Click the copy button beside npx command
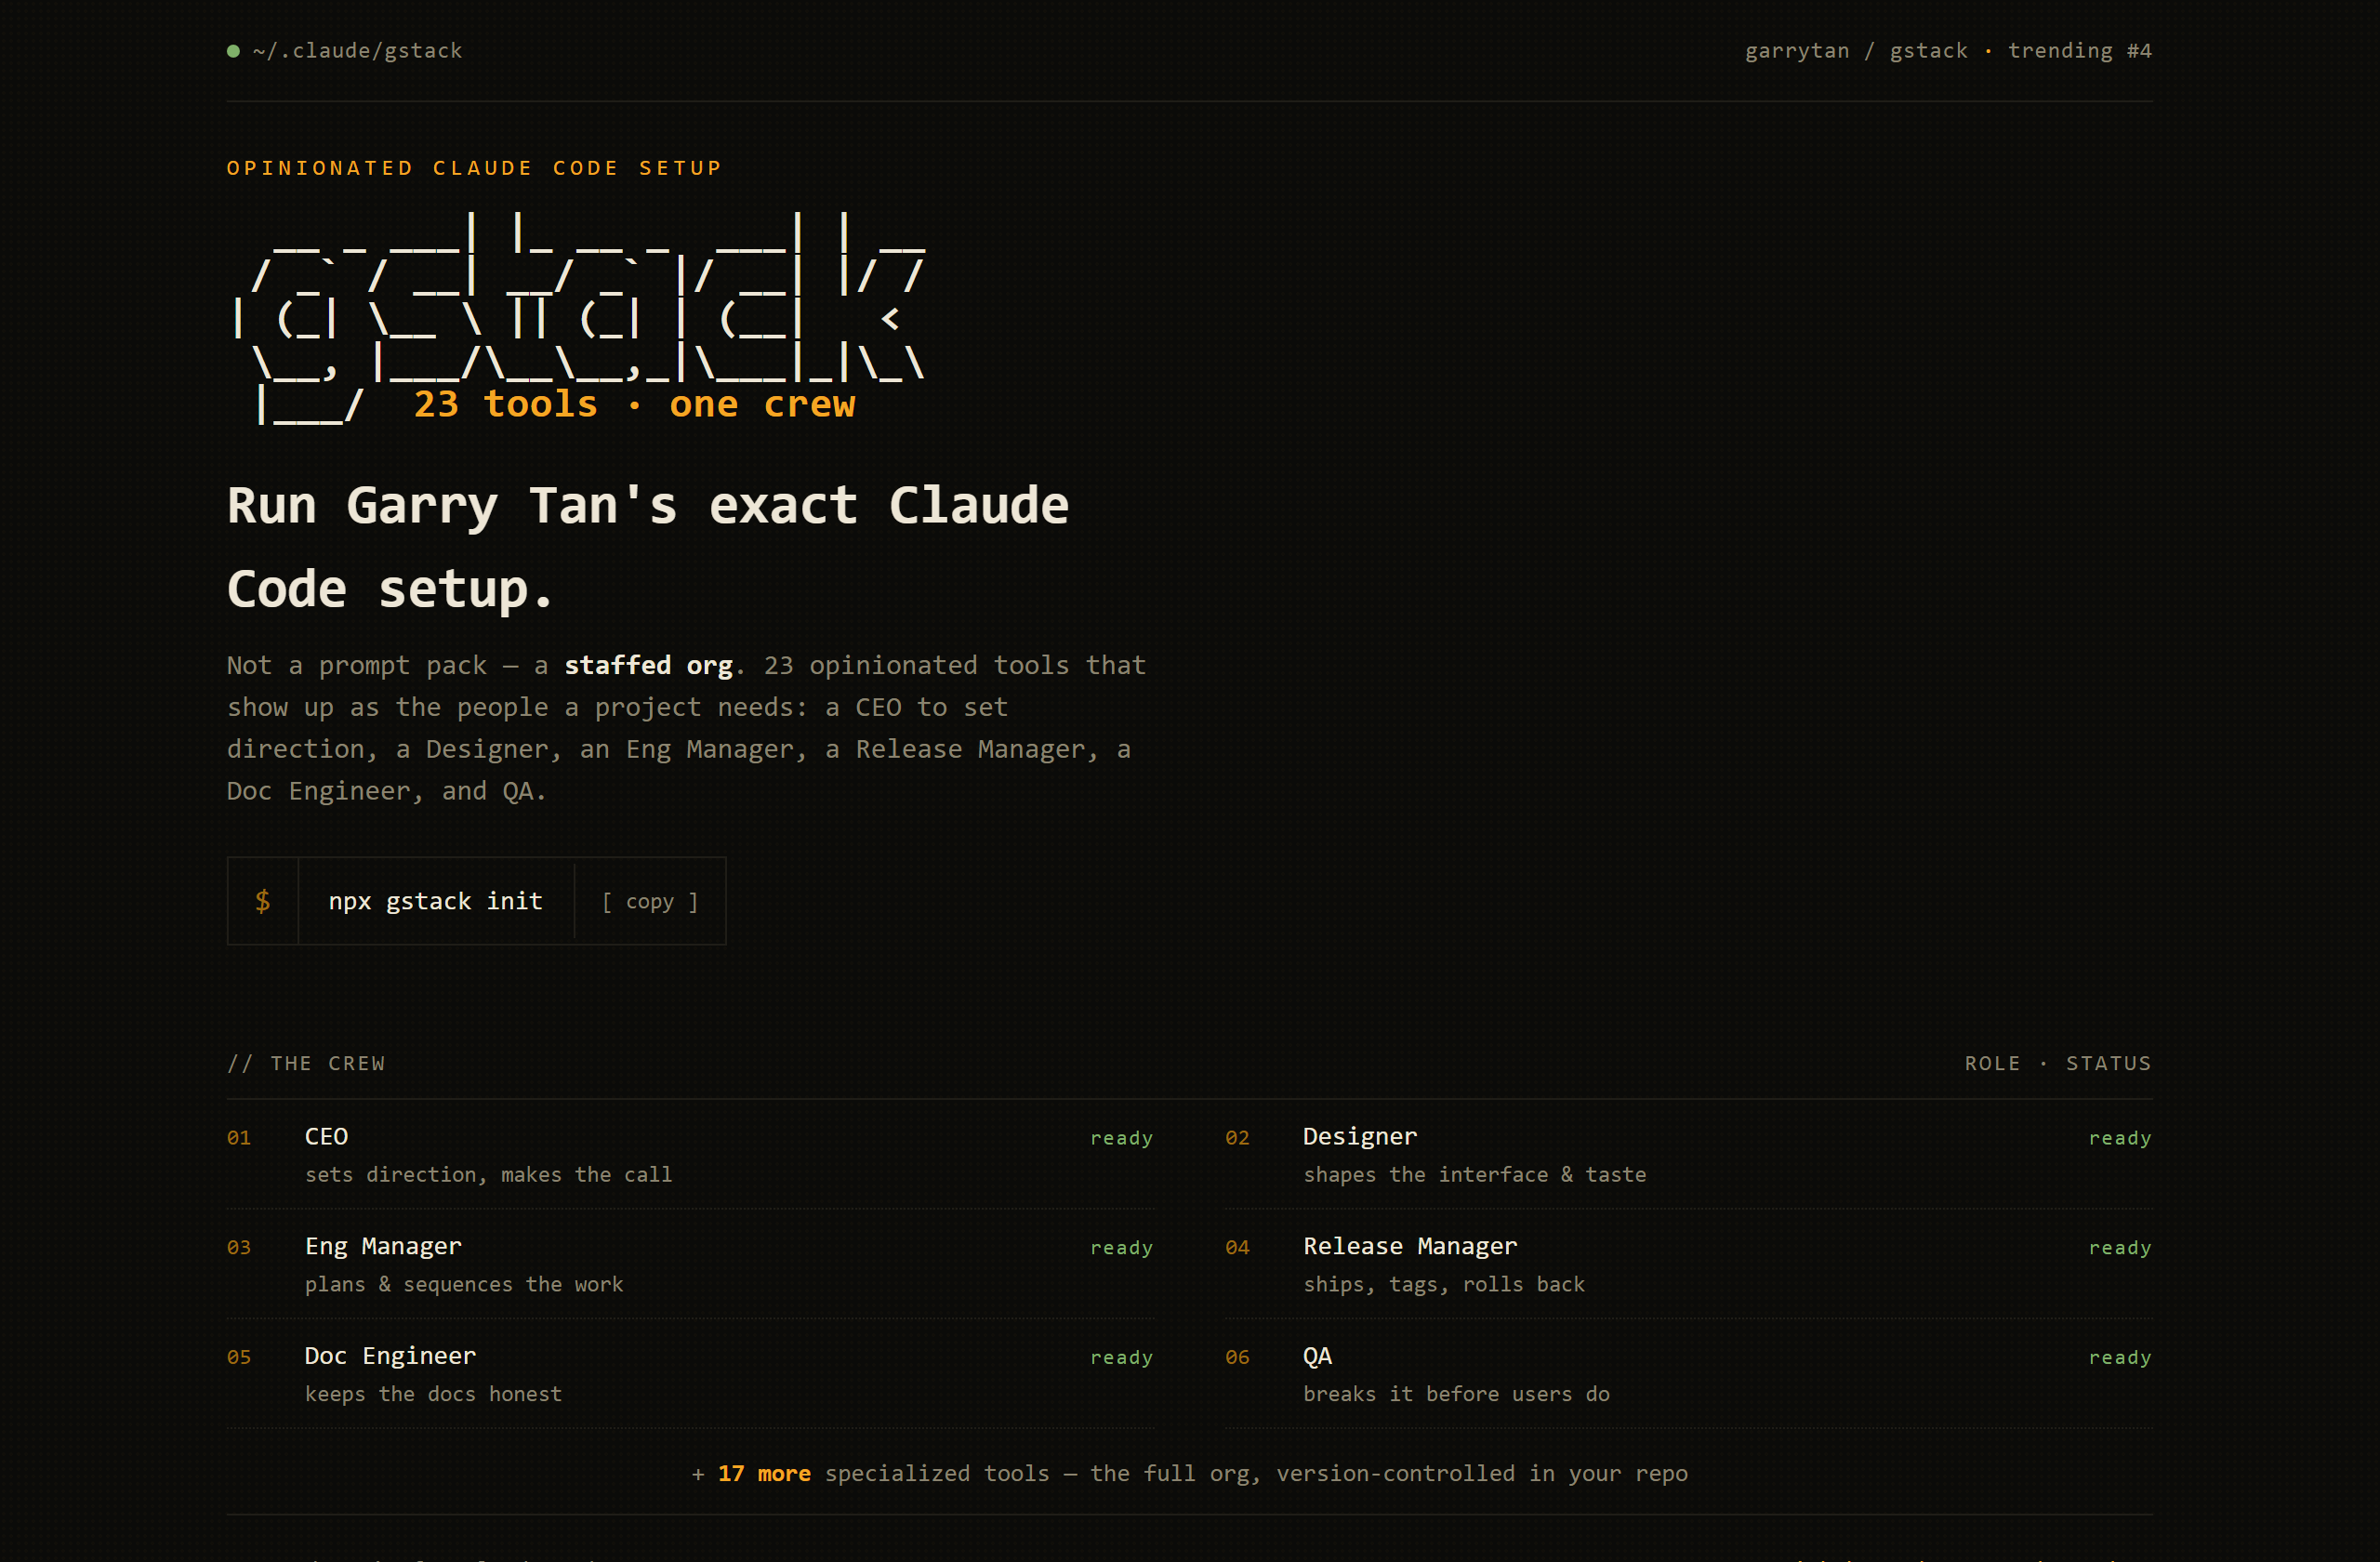 point(650,901)
